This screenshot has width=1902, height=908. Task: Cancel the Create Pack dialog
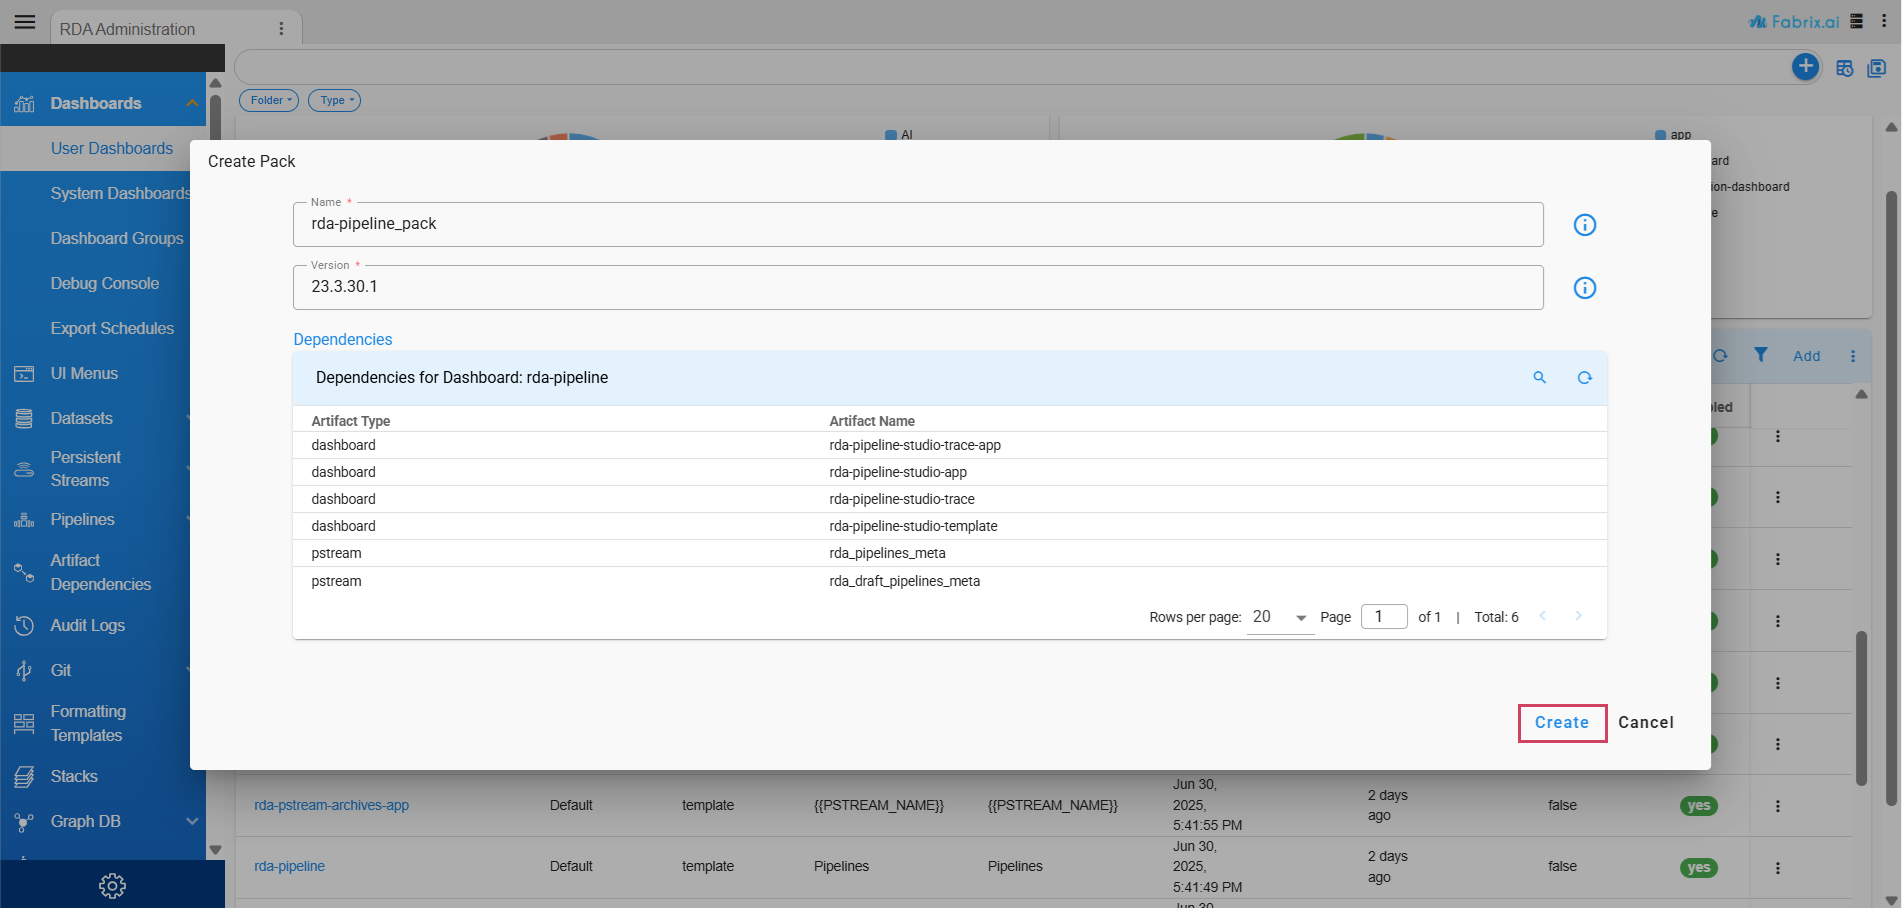click(1645, 723)
